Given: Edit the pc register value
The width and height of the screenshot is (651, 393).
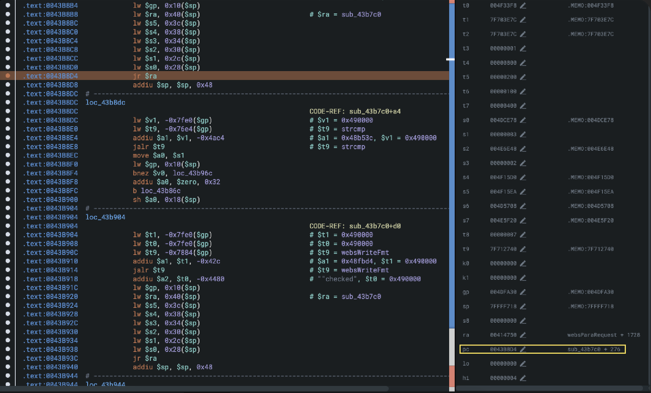Looking at the screenshot, I should 523,349.
